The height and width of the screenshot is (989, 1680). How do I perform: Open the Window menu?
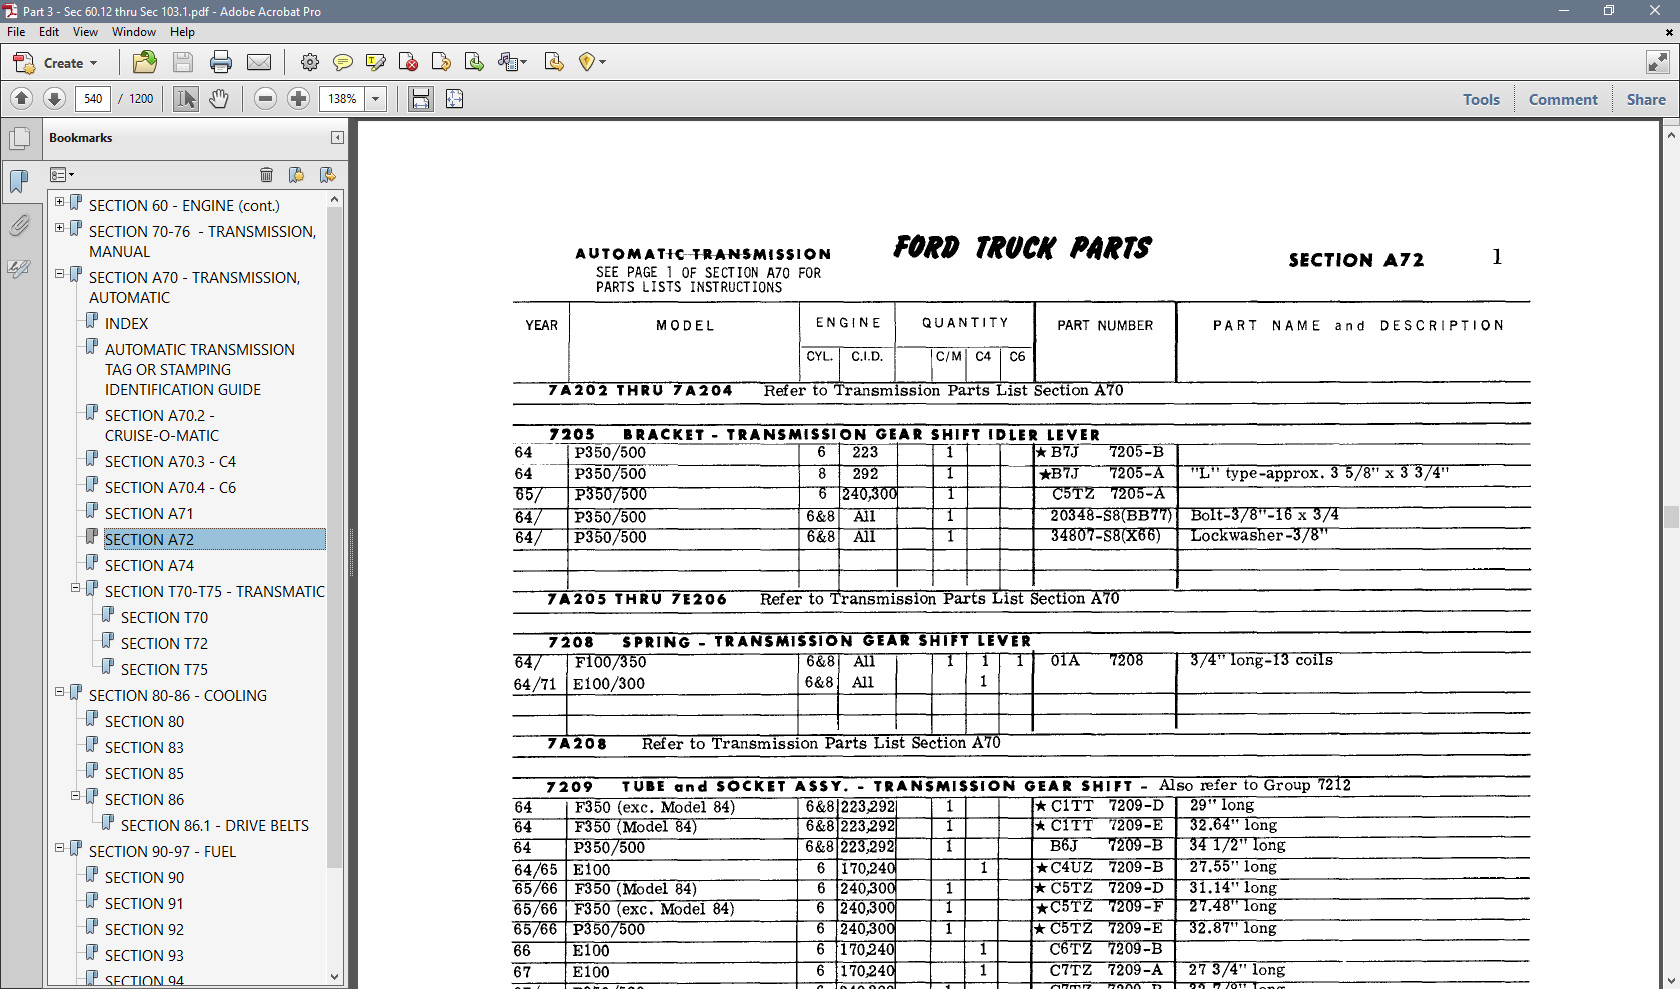pos(134,32)
